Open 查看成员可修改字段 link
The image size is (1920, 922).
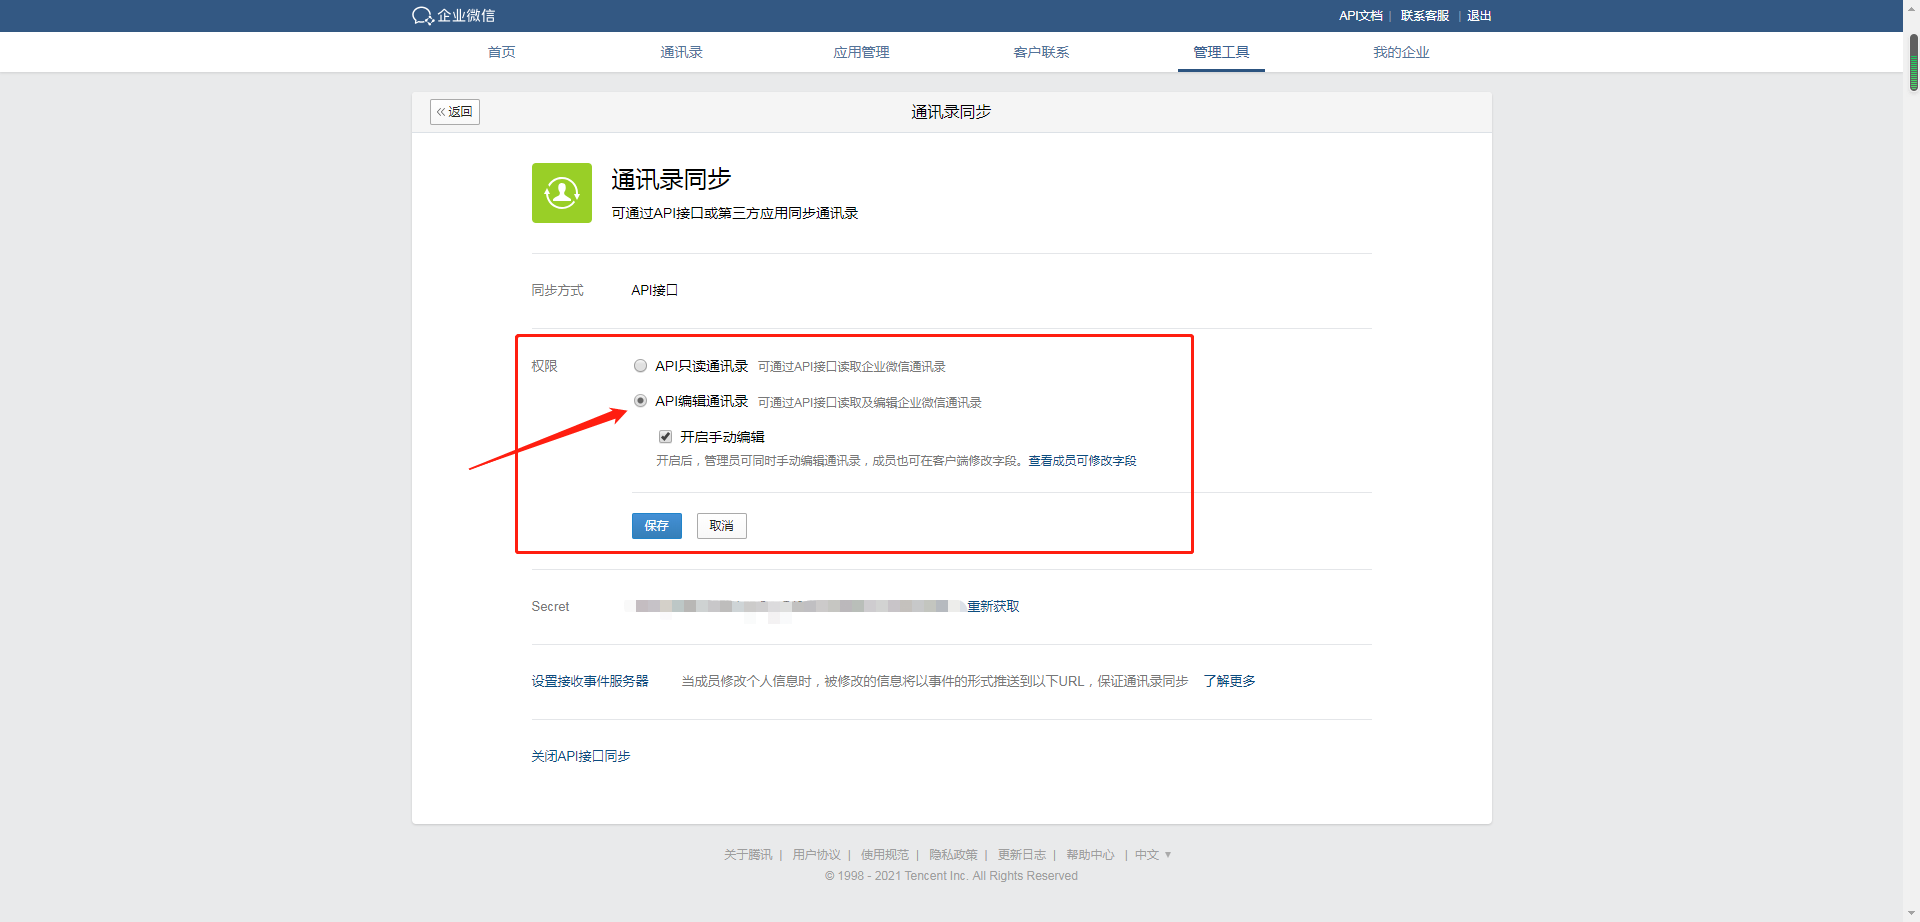[x=1082, y=461]
